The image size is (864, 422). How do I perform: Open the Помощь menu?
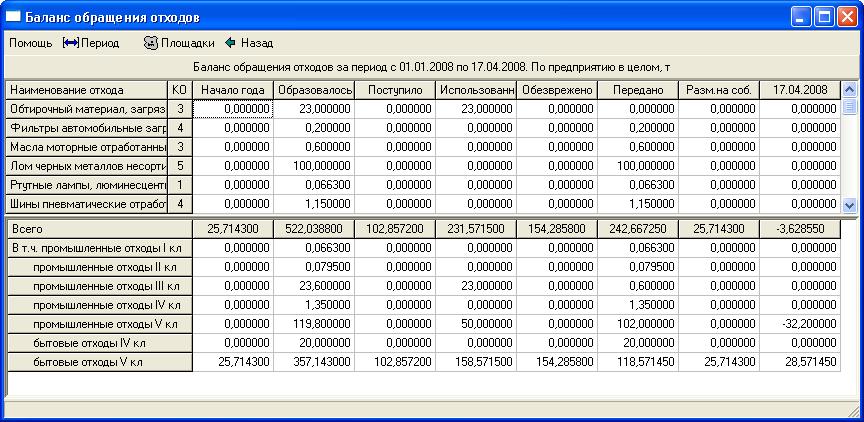click(30, 43)
